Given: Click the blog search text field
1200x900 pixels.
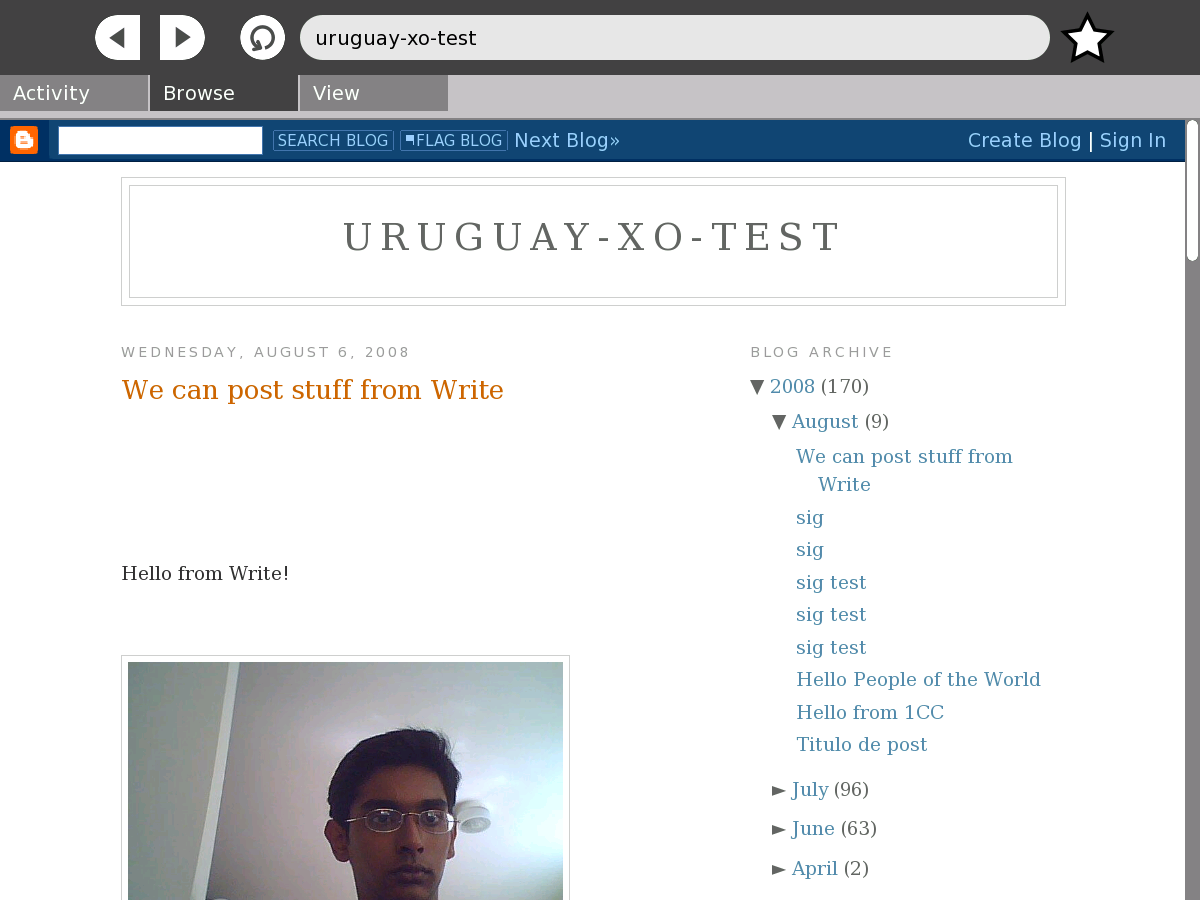Looking at the screenshot, I should click(160, 141).
